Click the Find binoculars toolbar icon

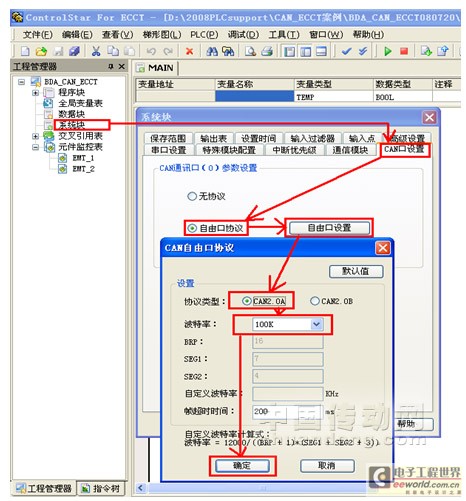(212, 51)
